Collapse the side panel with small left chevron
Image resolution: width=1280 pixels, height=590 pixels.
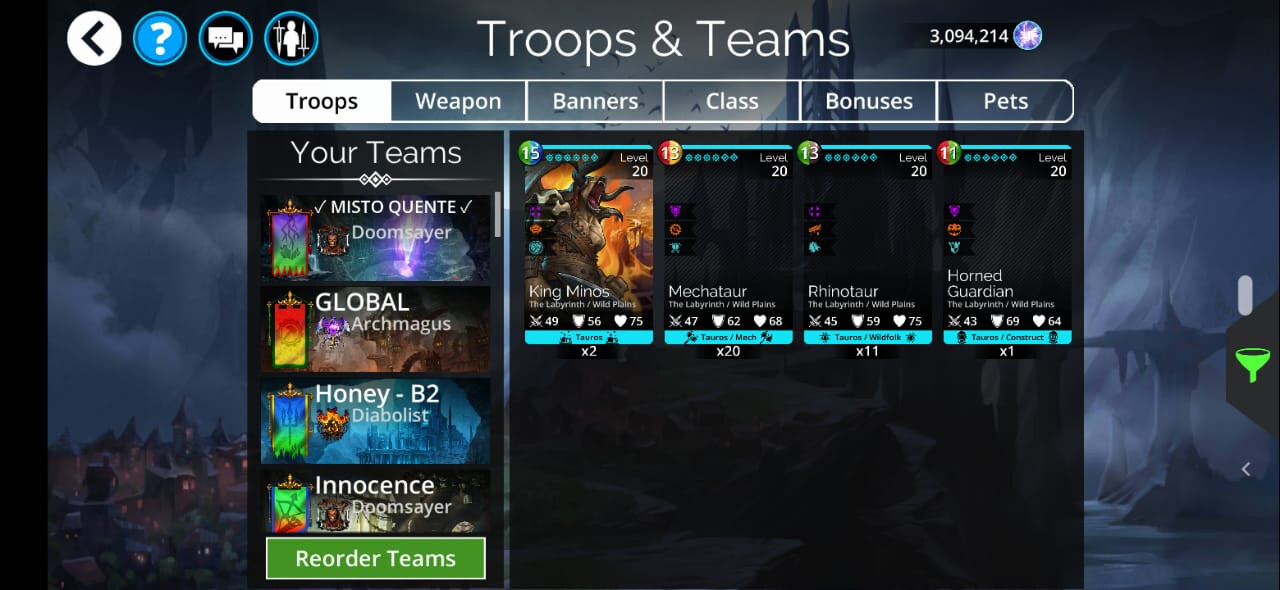coord(1246,469)
